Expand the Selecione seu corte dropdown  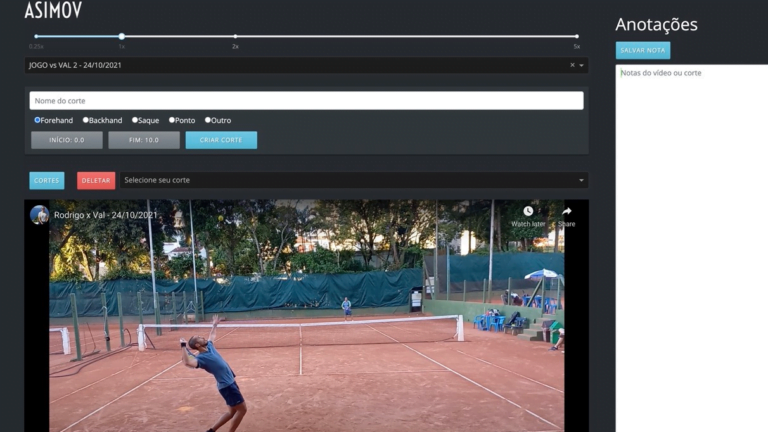point(350,180)
